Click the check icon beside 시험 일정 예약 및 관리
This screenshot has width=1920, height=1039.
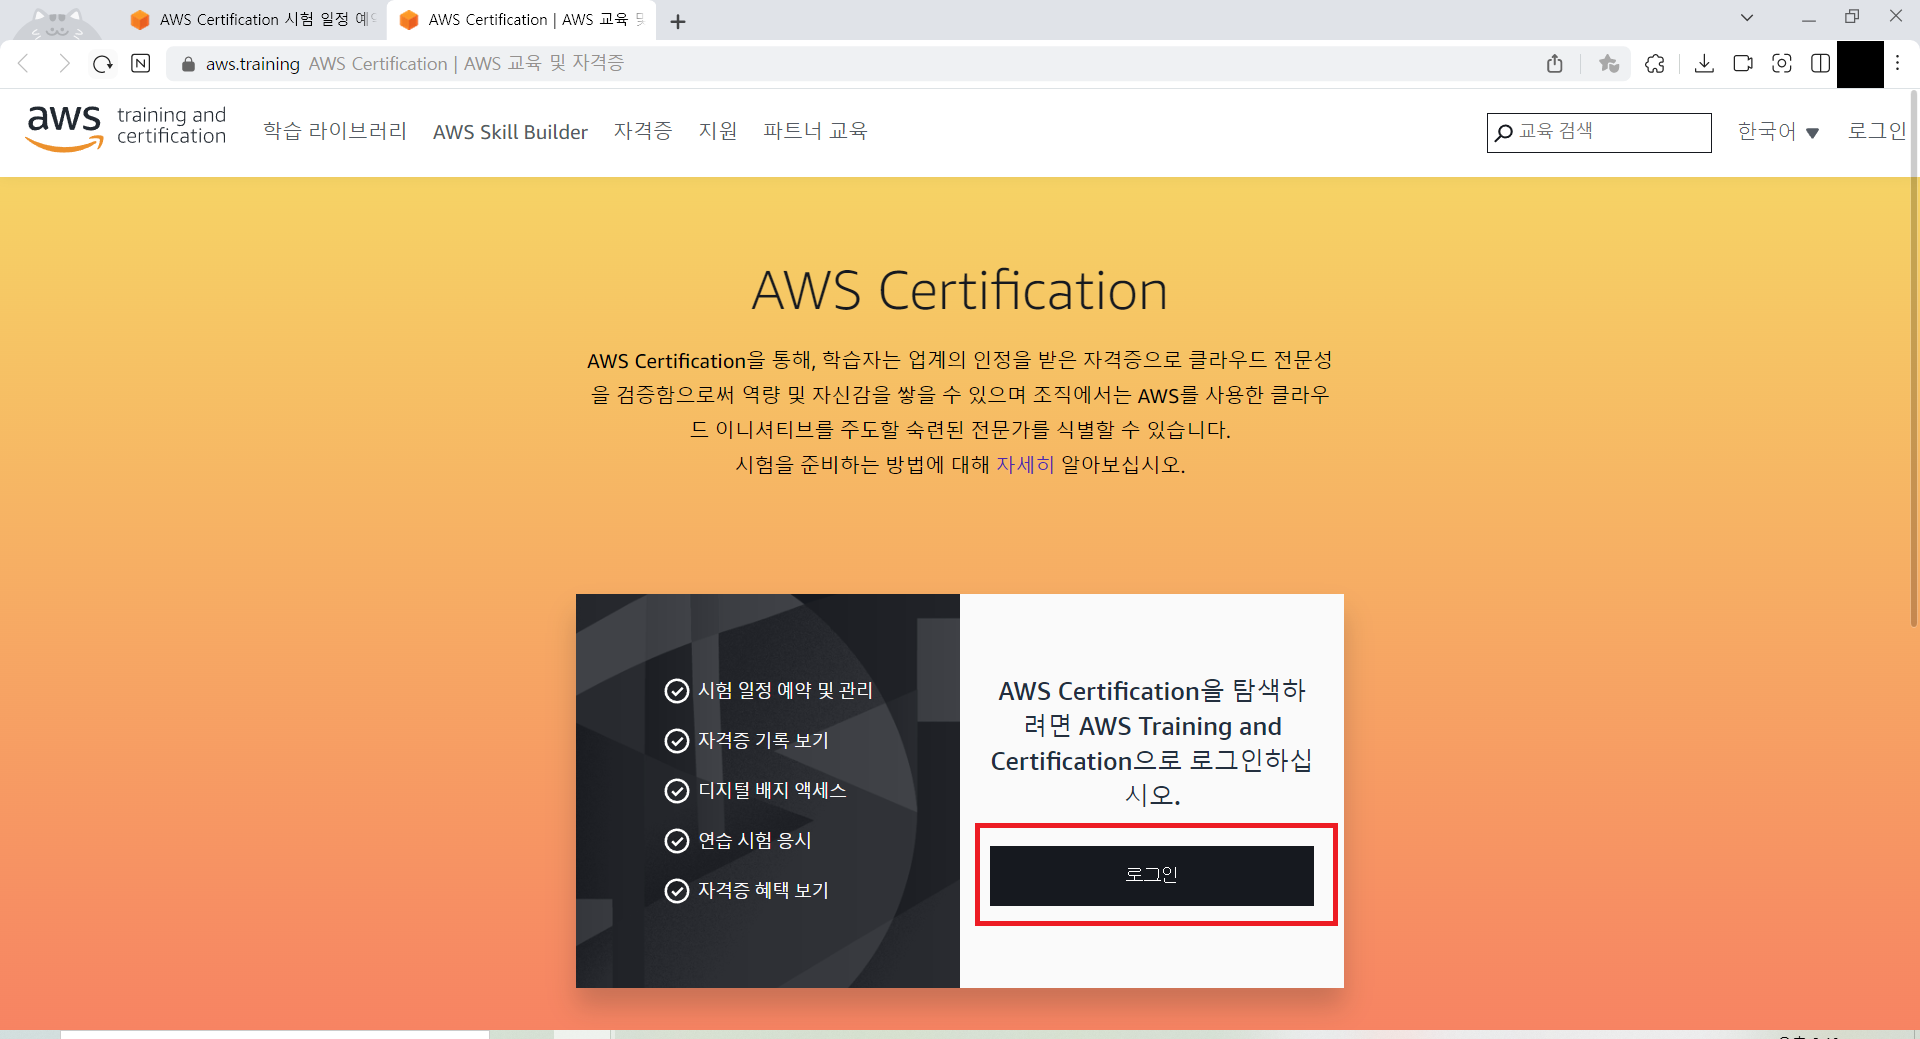point(677,691)
